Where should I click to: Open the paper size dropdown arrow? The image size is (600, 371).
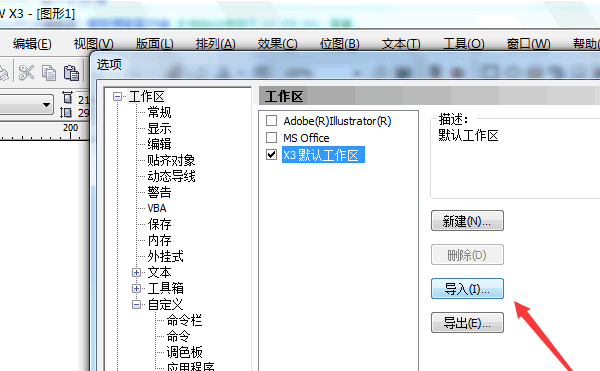point(46,104)
